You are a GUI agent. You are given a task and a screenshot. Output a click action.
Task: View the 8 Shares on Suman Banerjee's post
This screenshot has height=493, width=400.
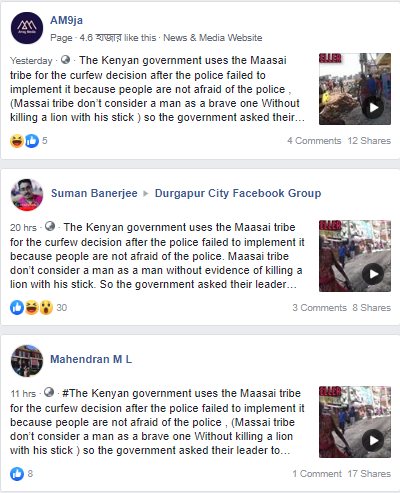pyautogui.click(x=372, y=308)
